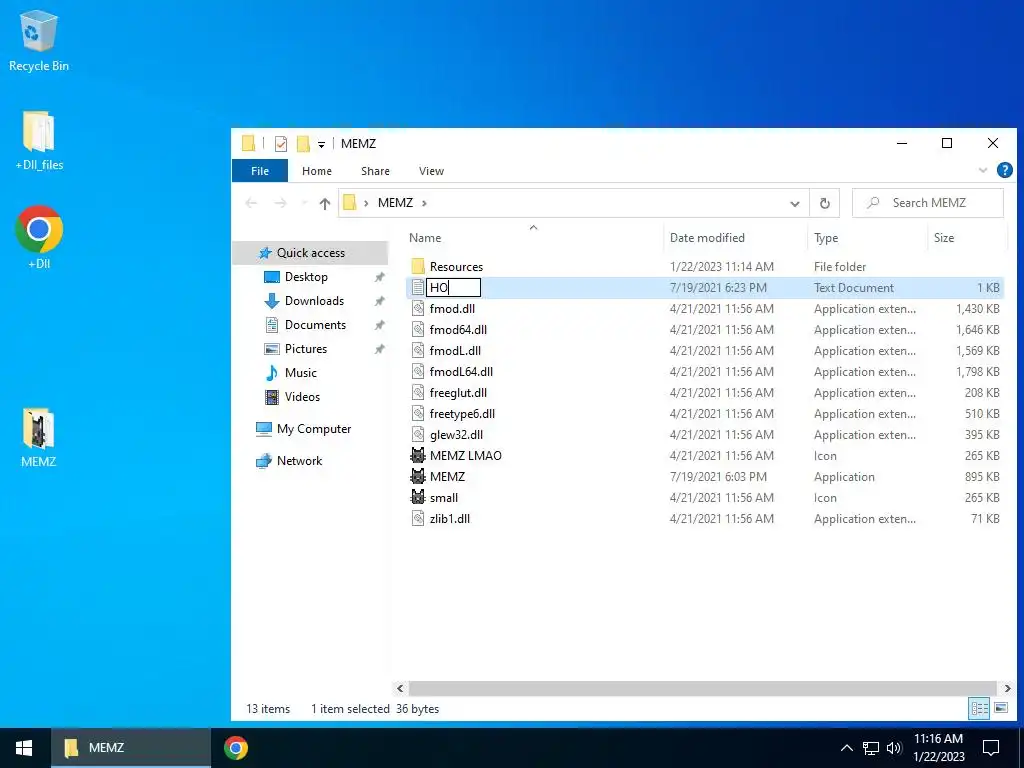
Task: Select the +Dll Chrome desktop shortcut
Action: pyautogui.click(x=39, y=238)
